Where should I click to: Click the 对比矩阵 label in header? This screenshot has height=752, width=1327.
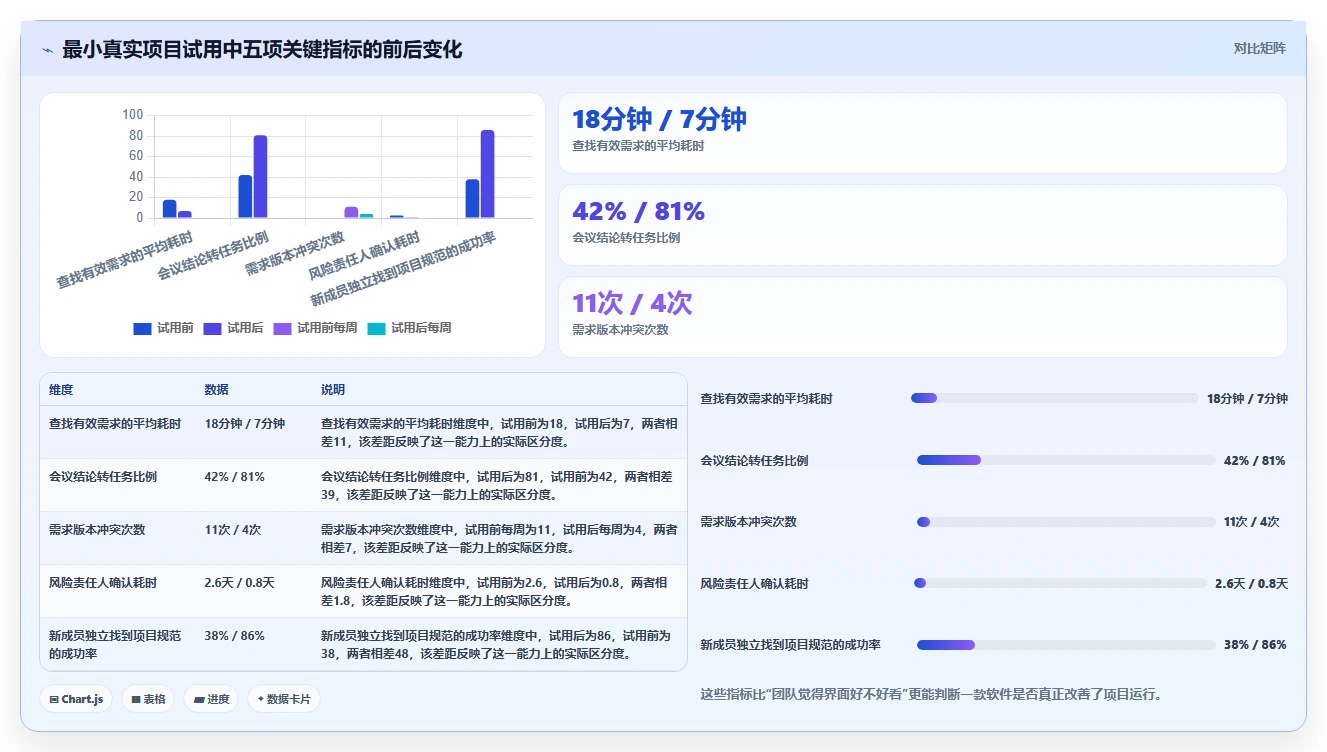[x=1259, y=48]
